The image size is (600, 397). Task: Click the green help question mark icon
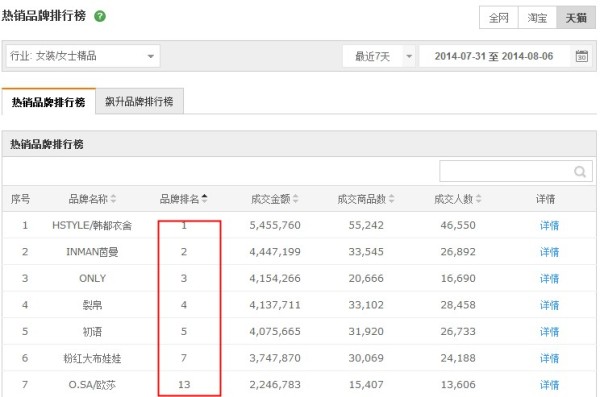[x=100, y=16]
